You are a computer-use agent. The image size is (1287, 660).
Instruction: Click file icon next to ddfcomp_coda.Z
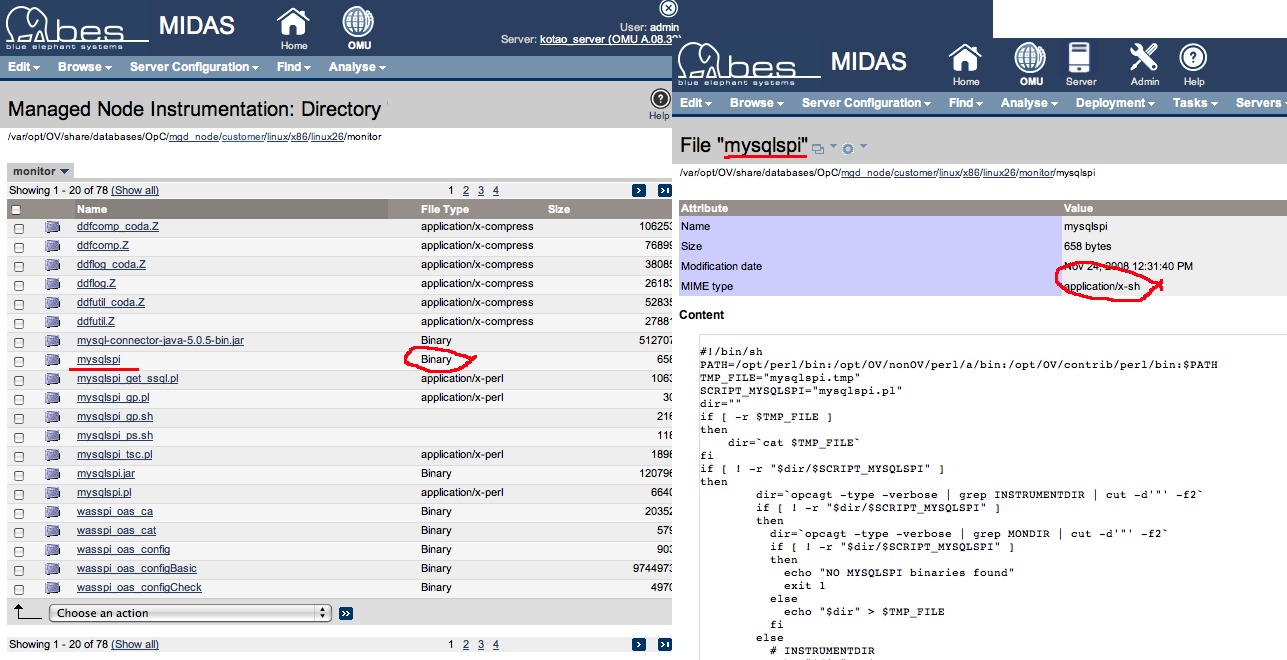coord(52,227)
